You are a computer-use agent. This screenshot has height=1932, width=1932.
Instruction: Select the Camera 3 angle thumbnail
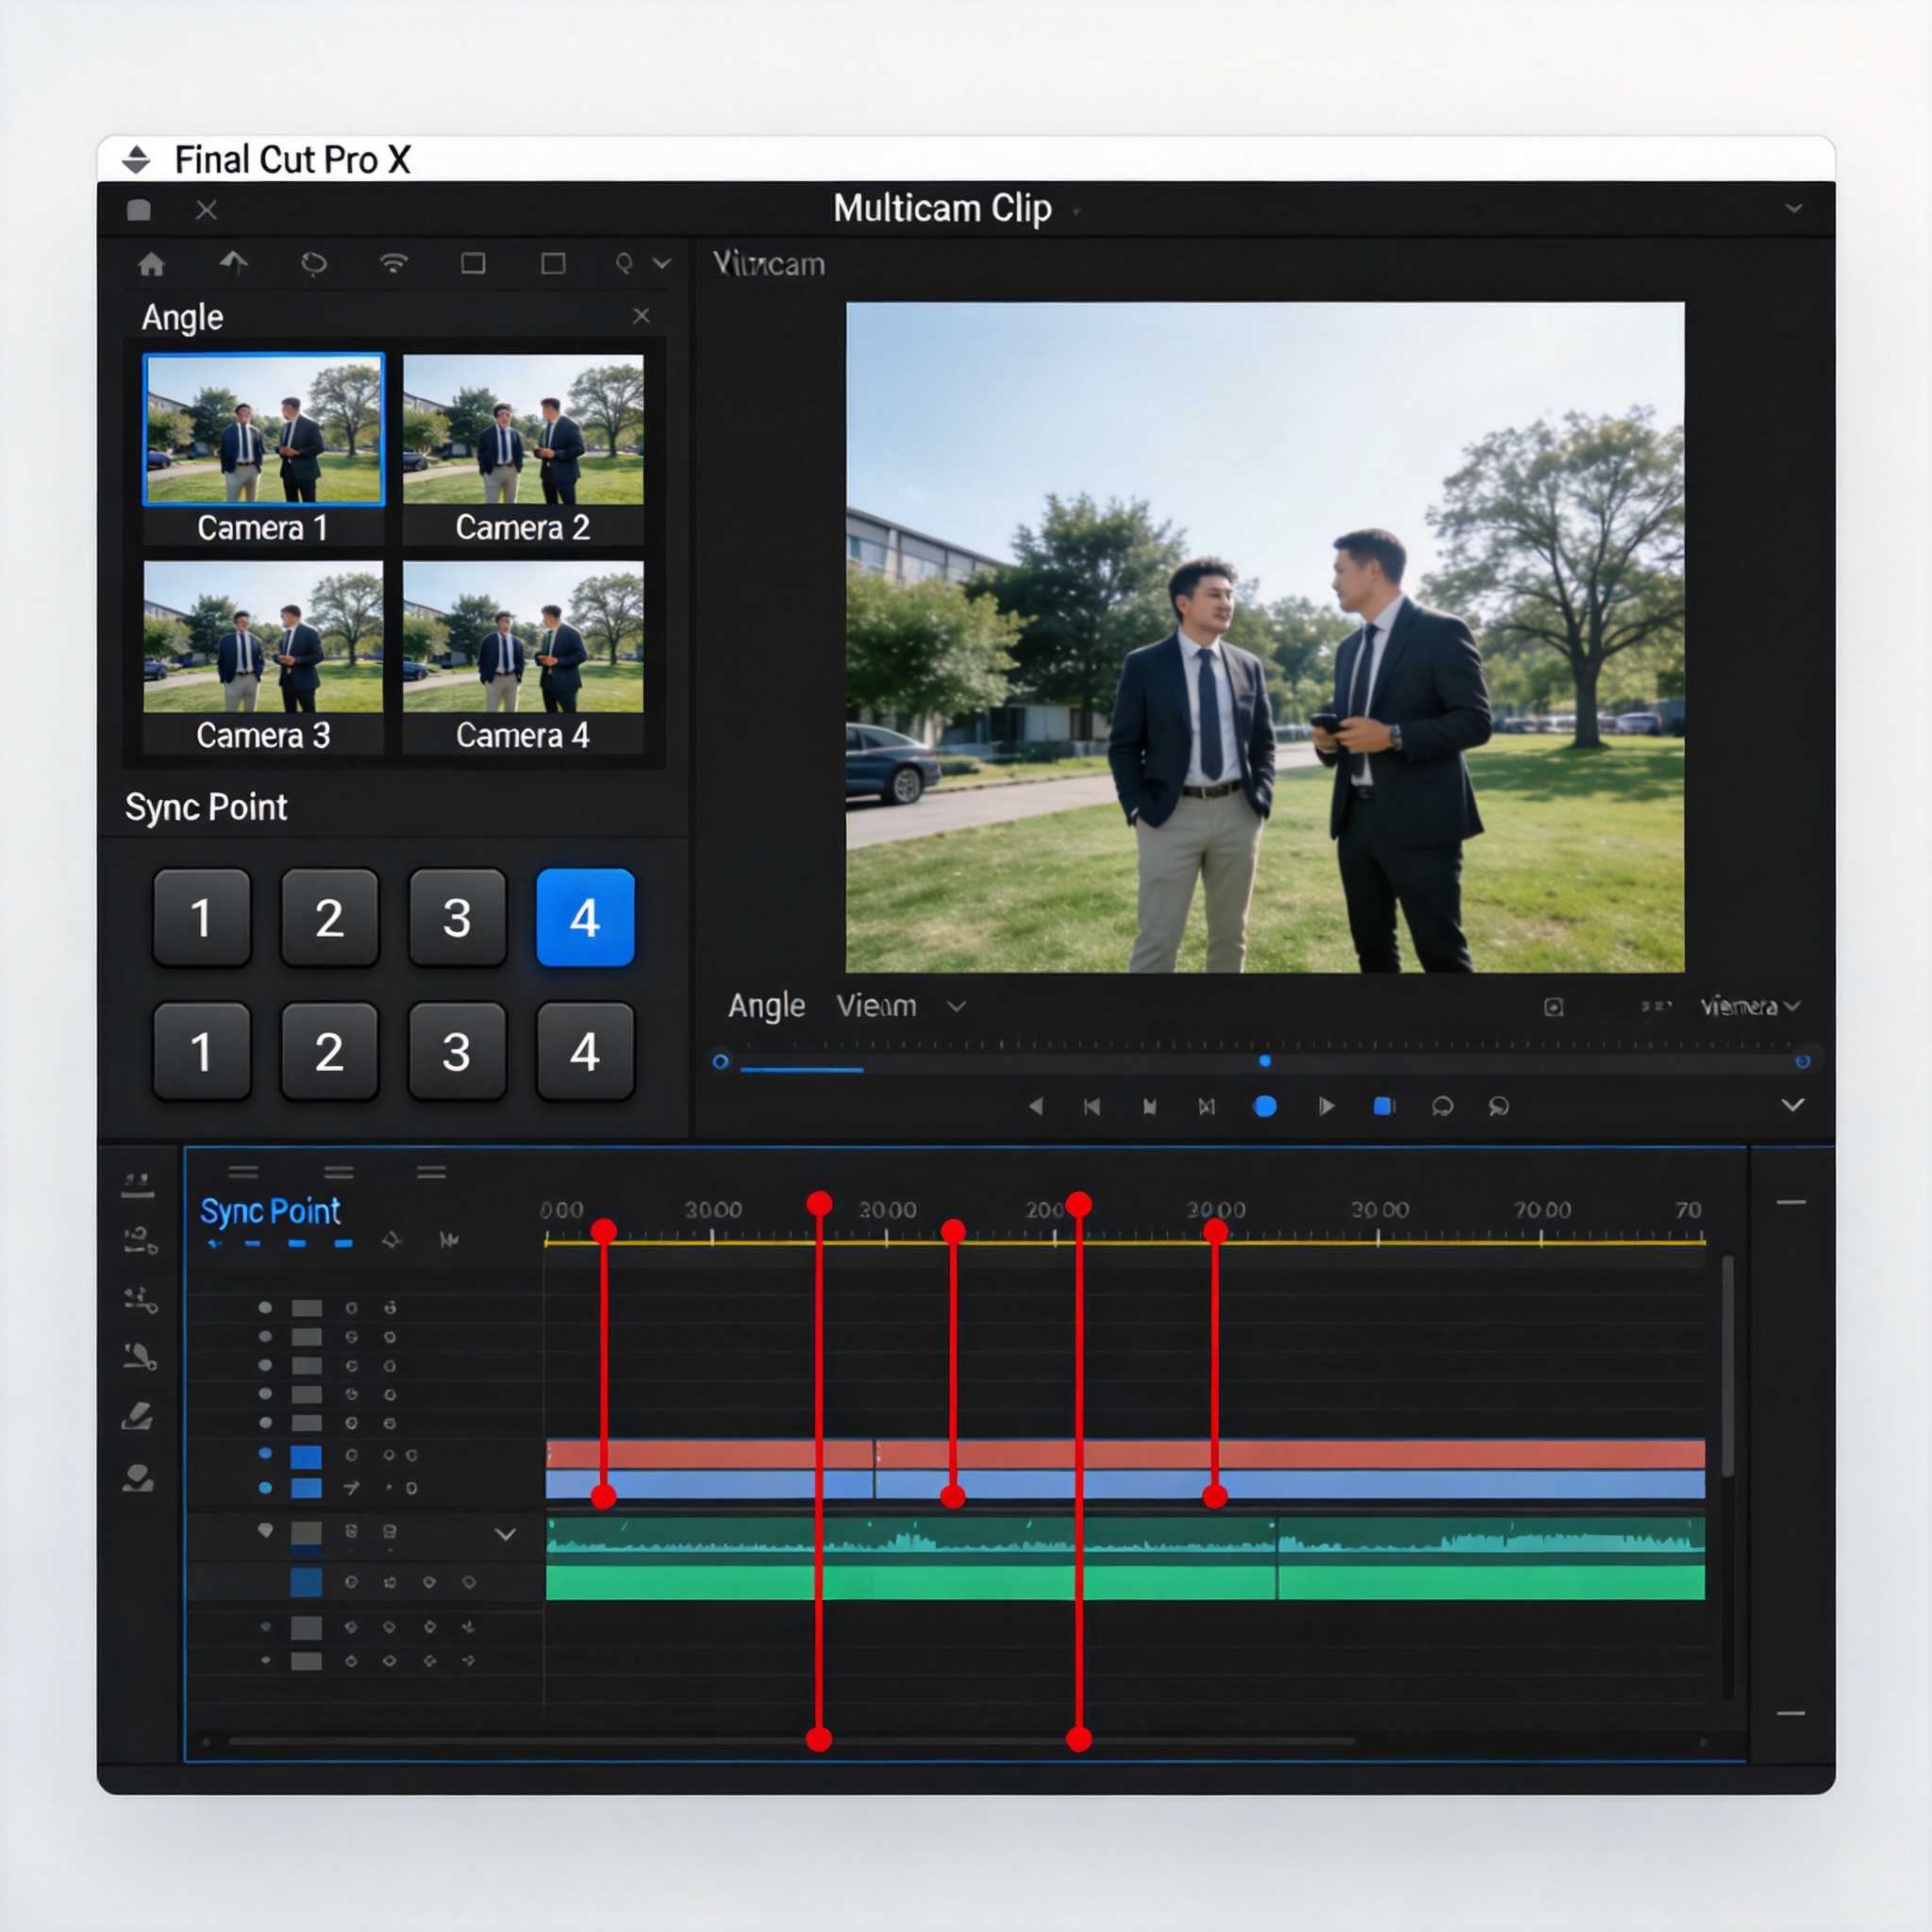pos(263,636)
